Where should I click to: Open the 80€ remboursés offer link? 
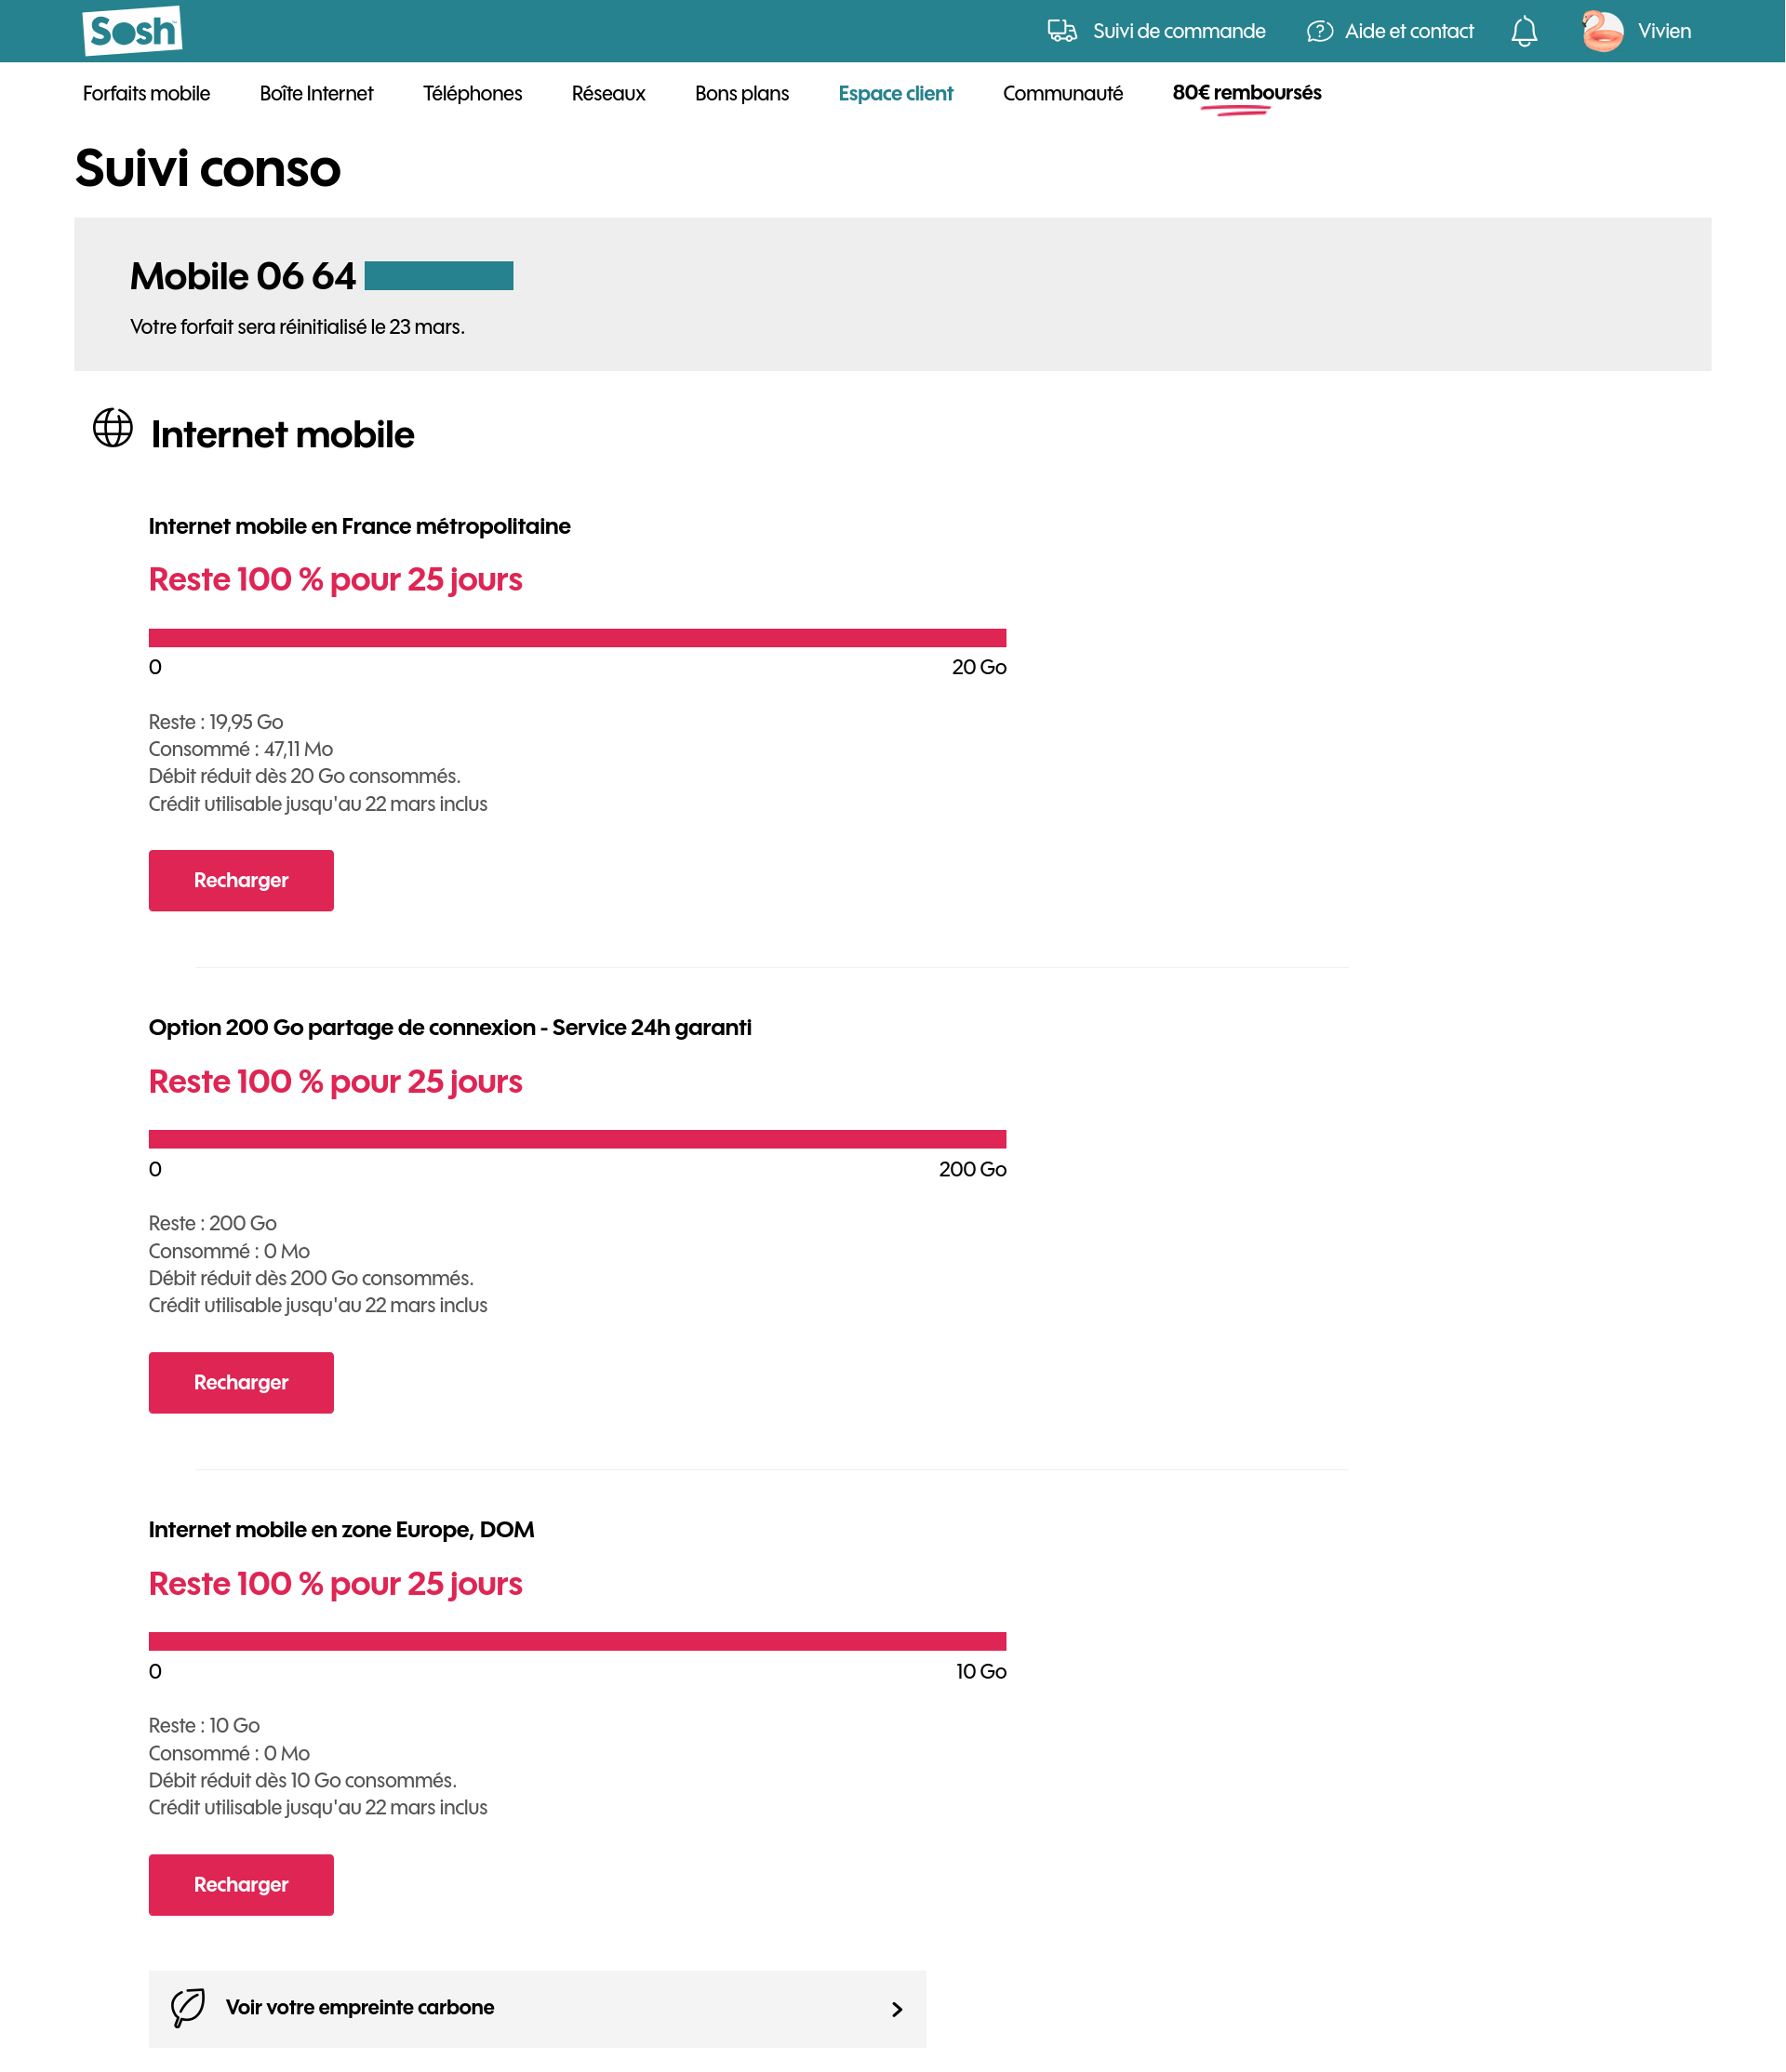pyautogui.click(x=1247, y=93)
